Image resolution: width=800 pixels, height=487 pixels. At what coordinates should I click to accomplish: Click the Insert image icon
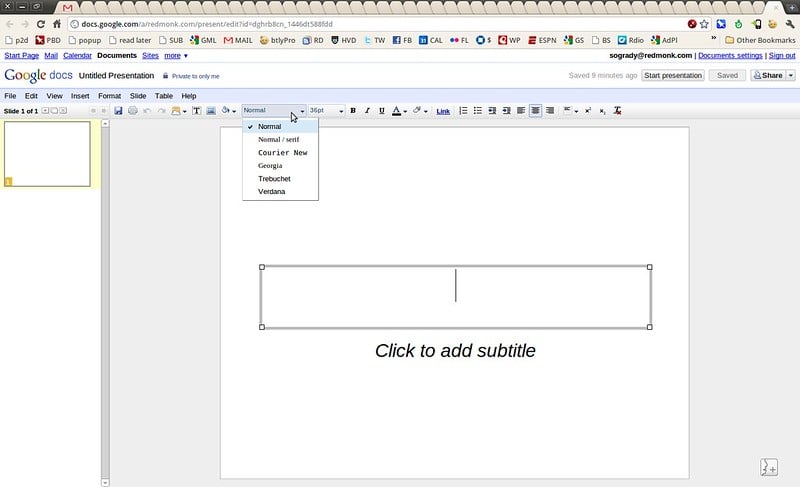211,111
